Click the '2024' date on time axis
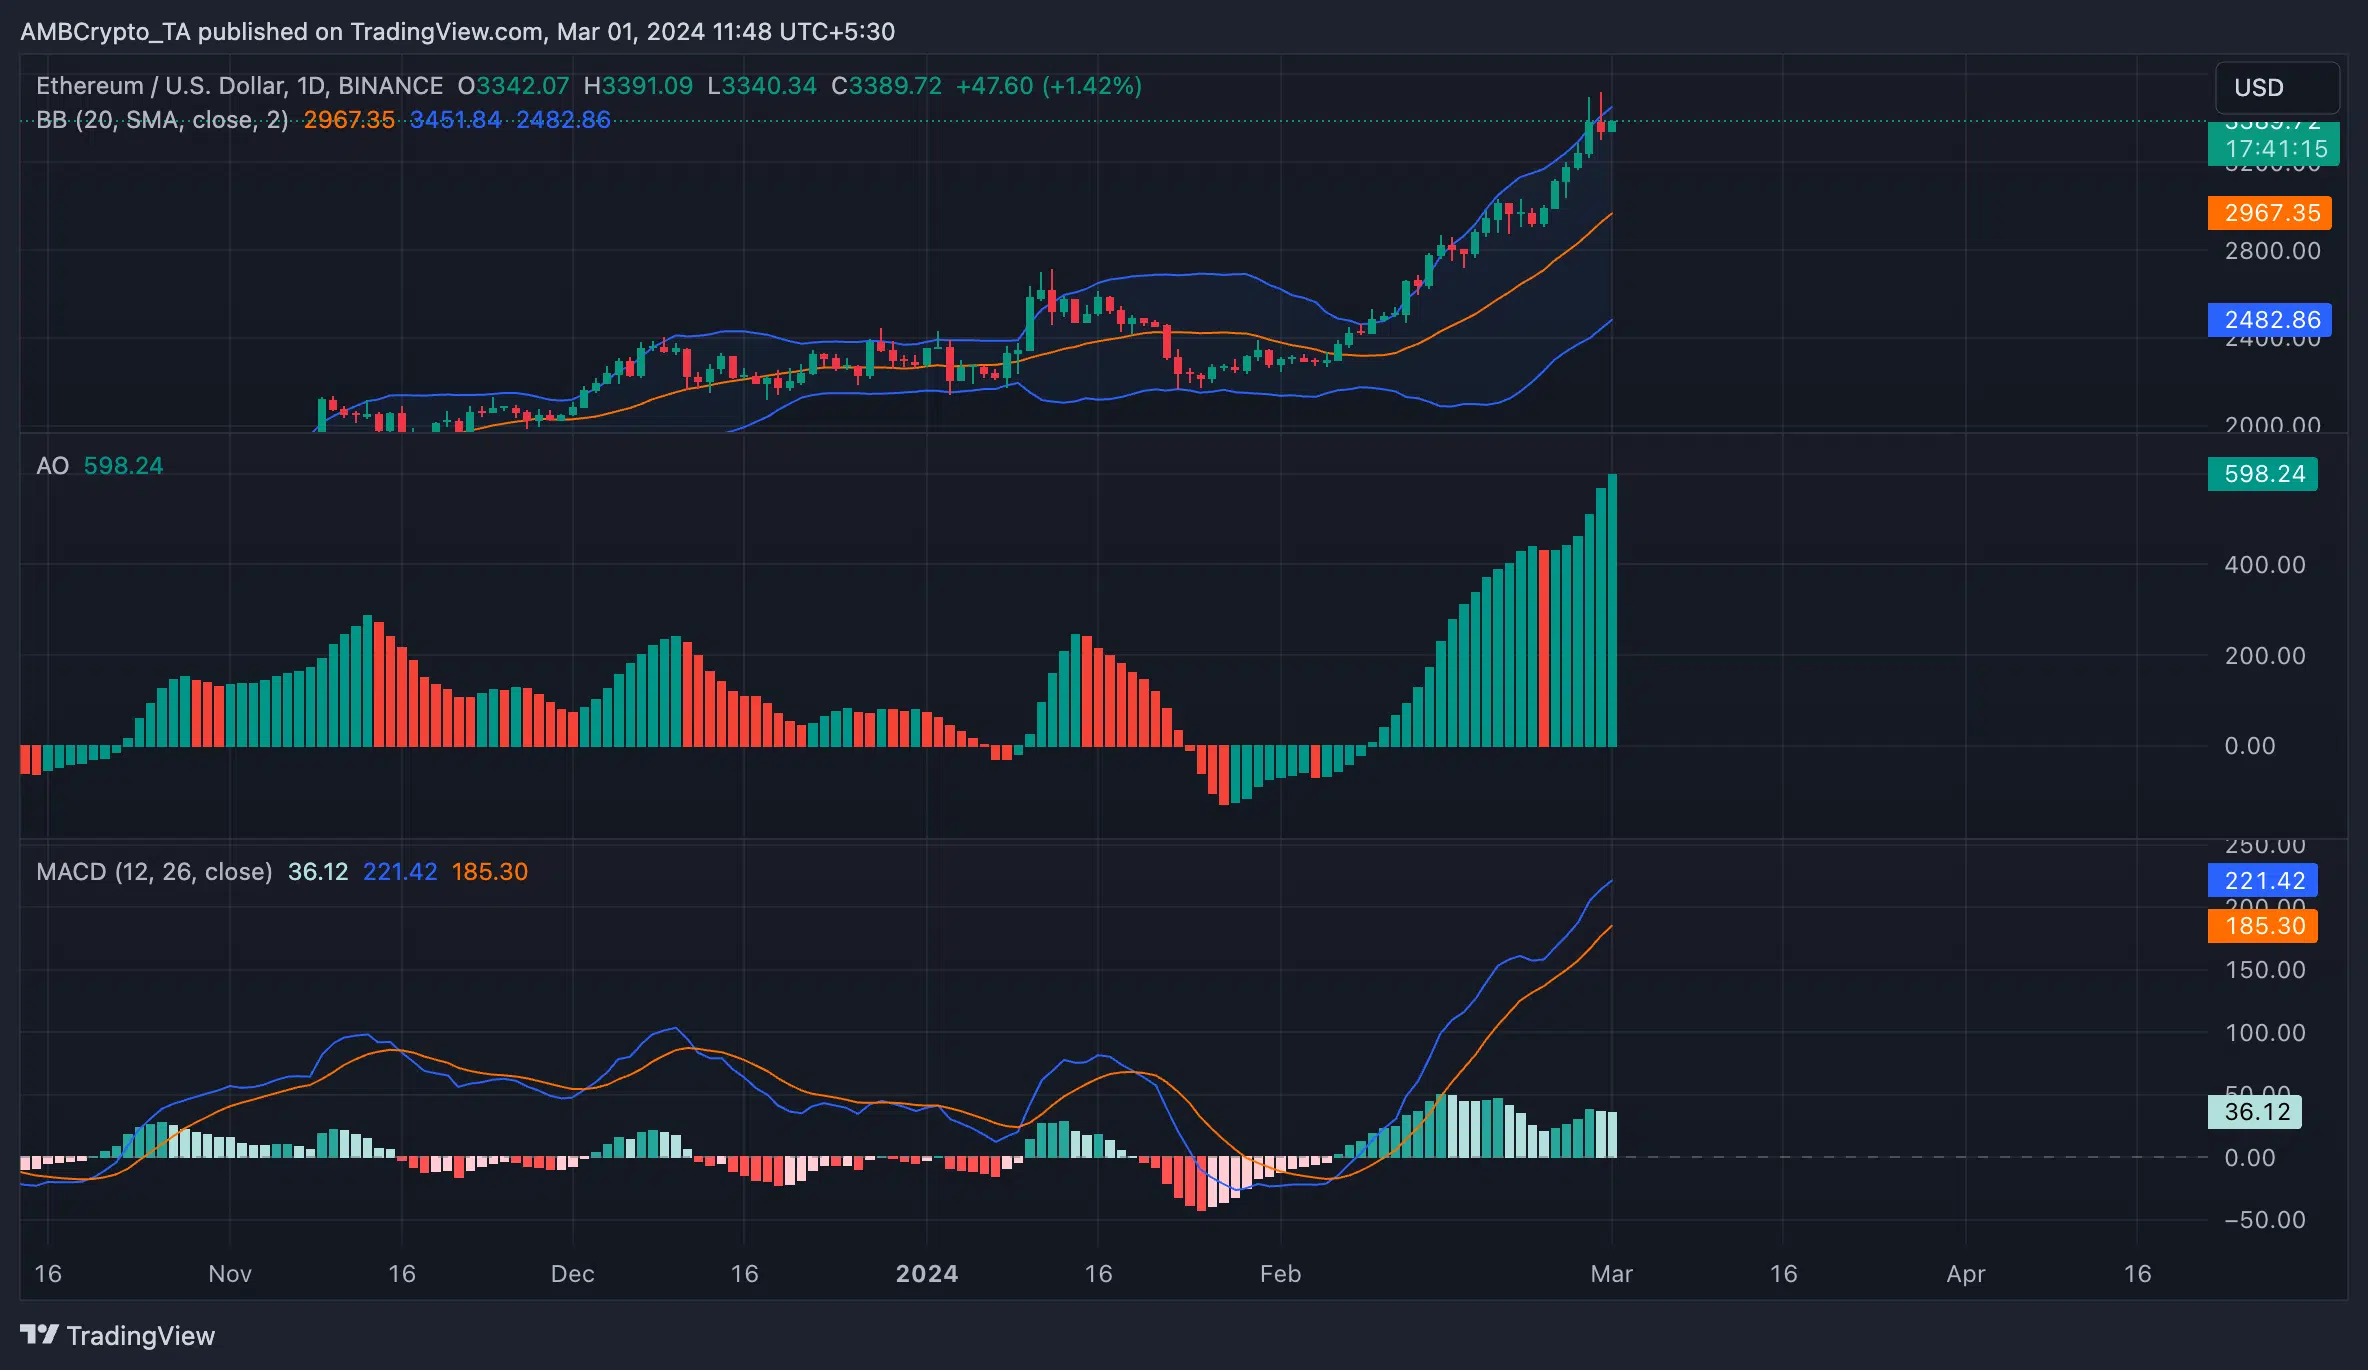This screenshot has width=2368, height=1370. [x=927, y=1274]
